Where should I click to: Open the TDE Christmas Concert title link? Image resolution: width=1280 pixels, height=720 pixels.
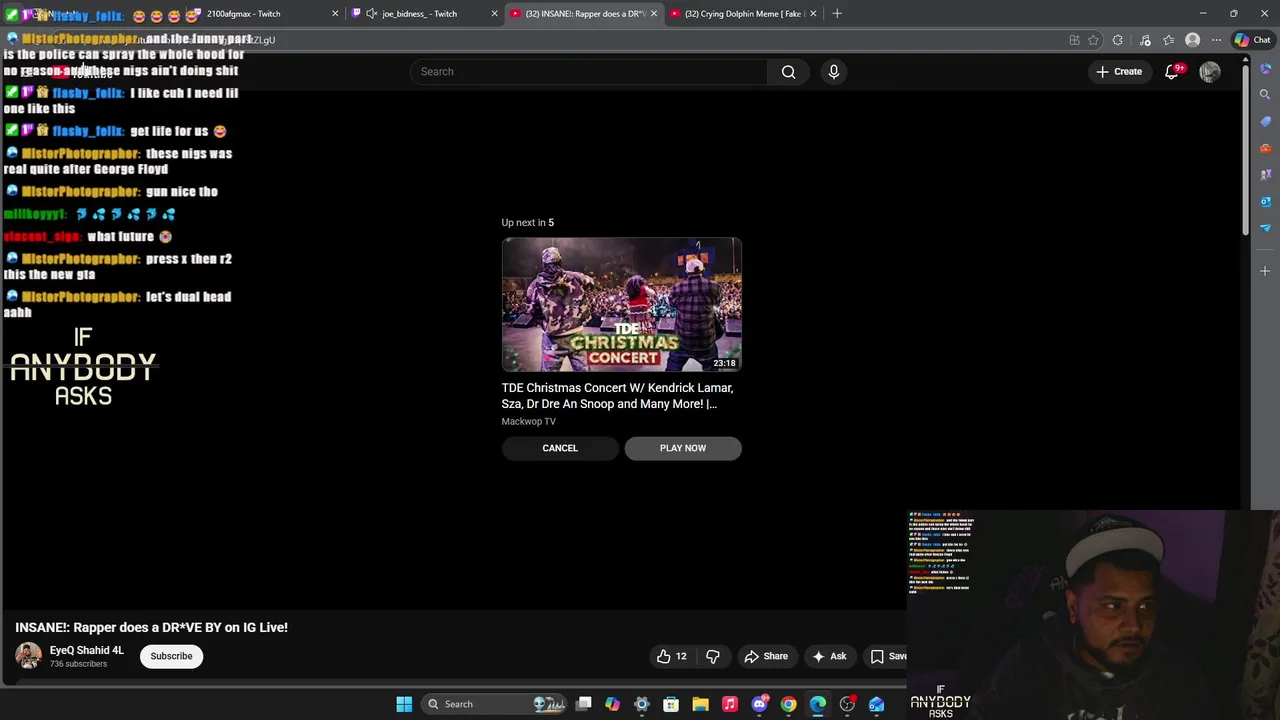click(617, 396)
